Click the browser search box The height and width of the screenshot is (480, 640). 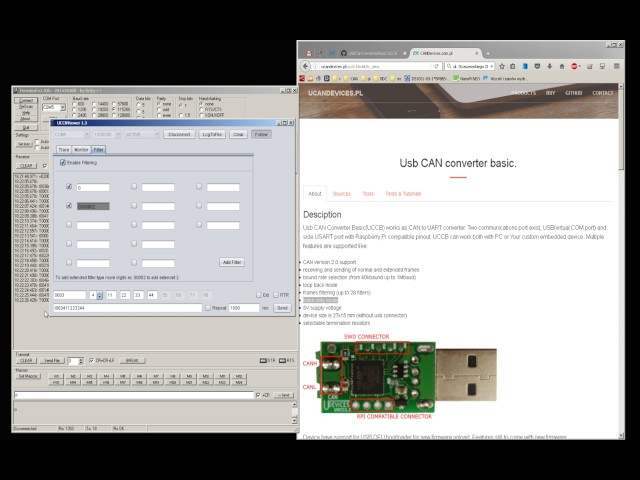pyautogui.click(x=469, y=66)
